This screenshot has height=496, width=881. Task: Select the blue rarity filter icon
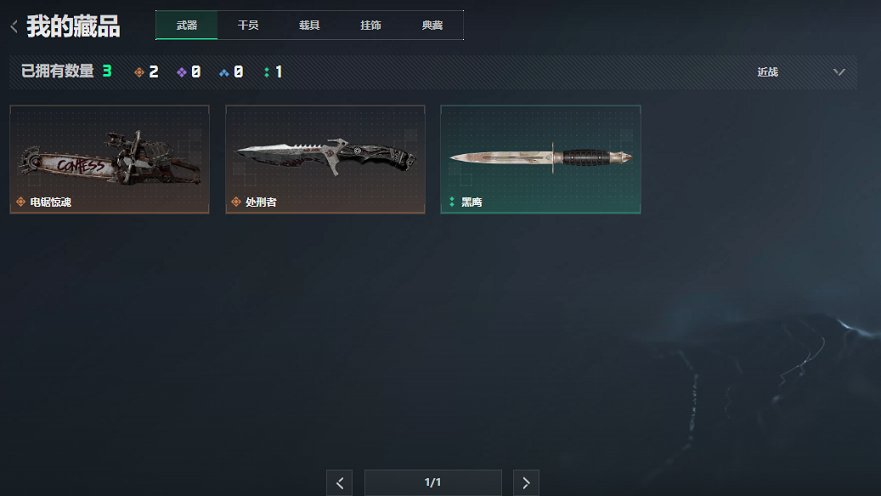click(x=224, y=72)
